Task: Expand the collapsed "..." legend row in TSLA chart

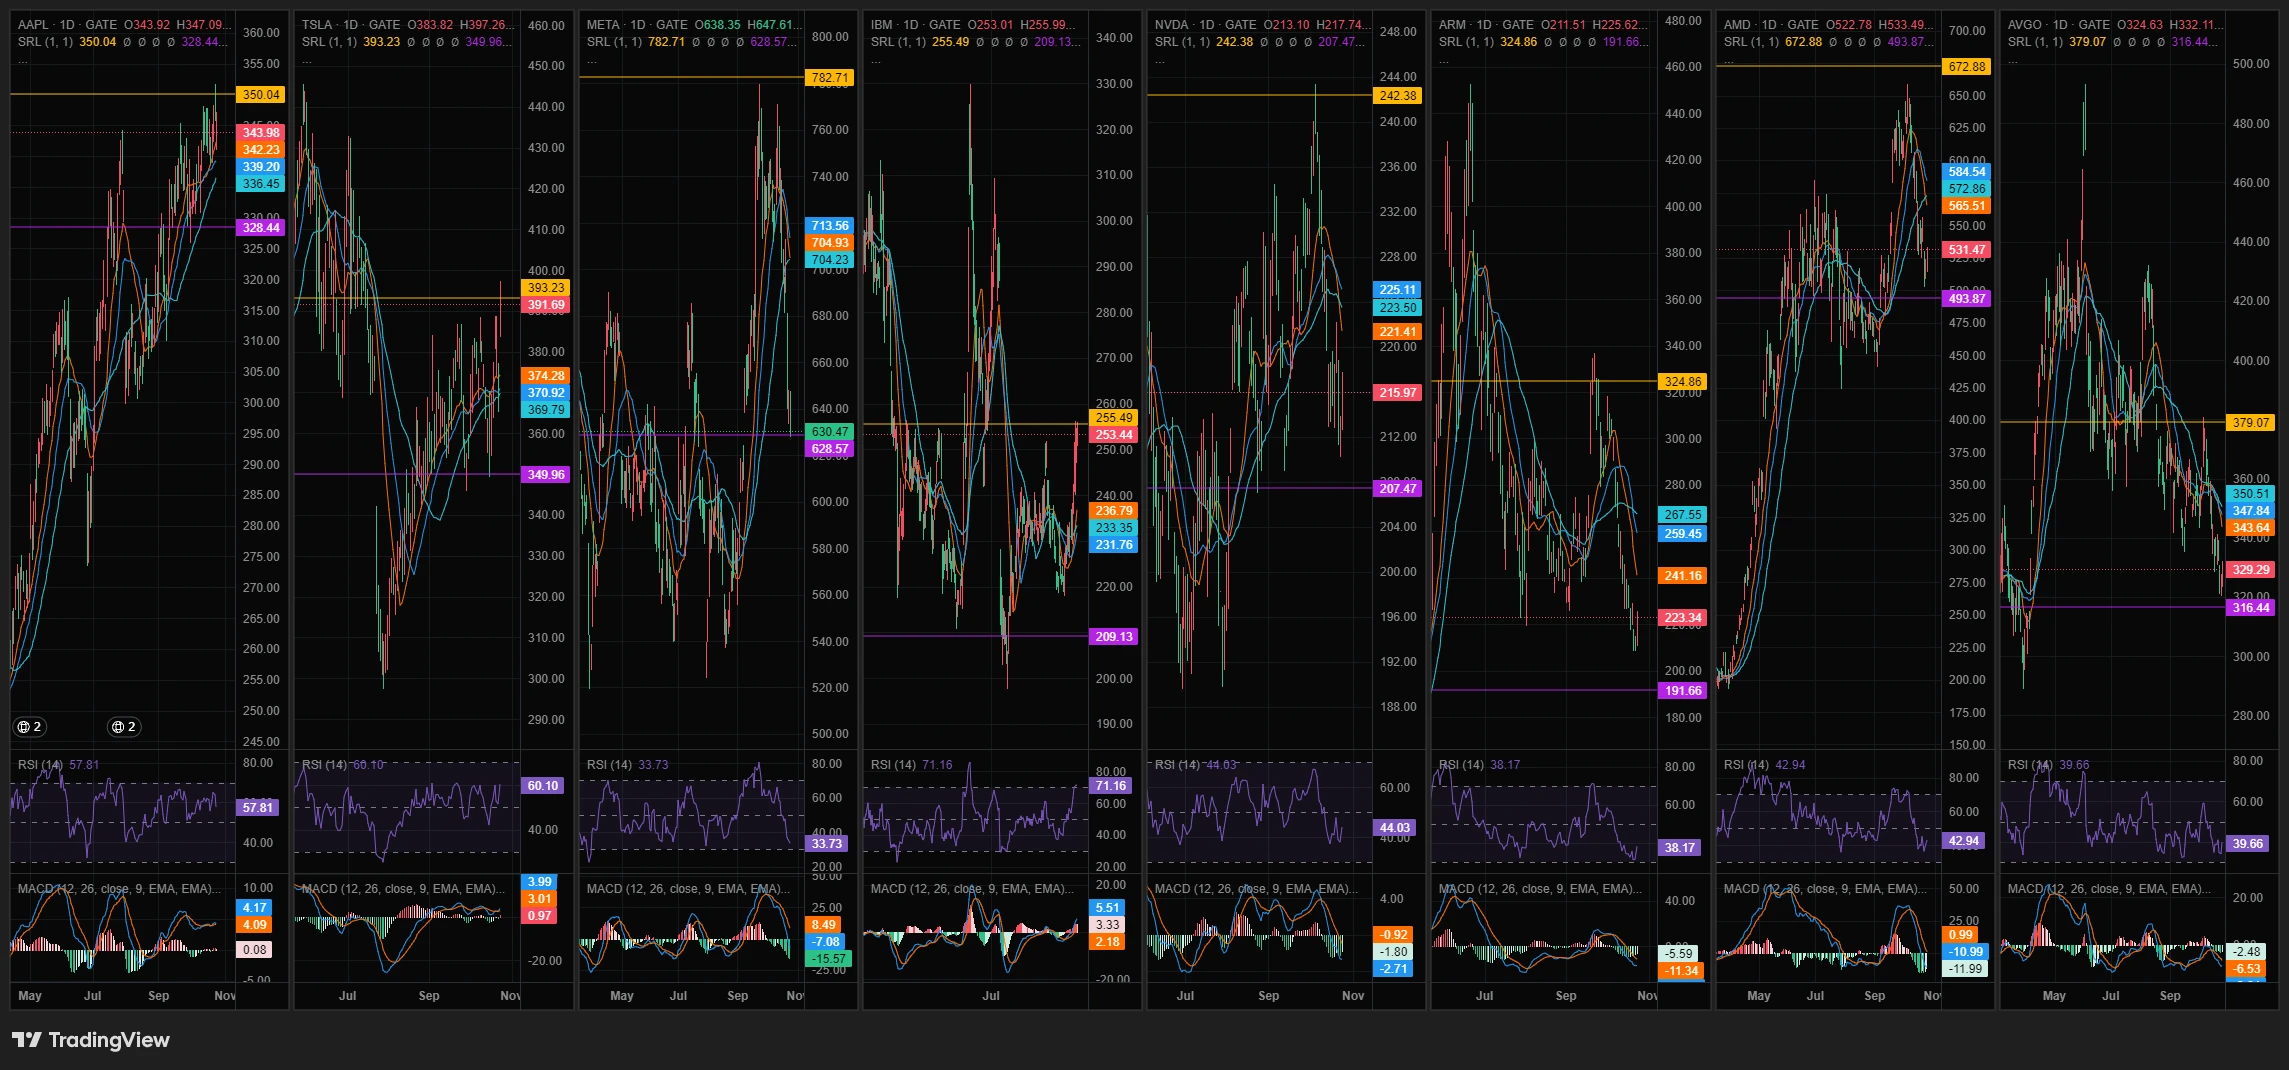Action: pos(307,60)
